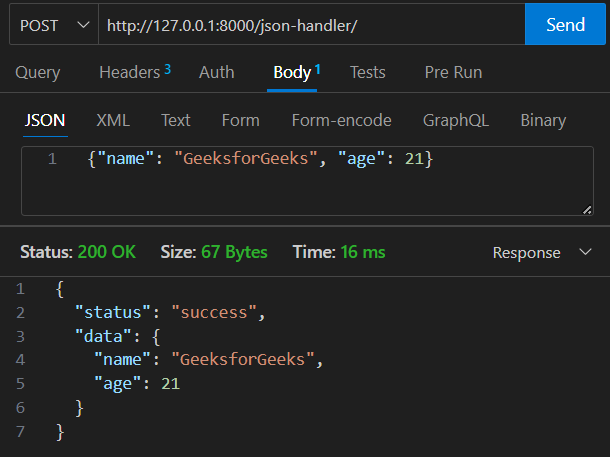Switch to the Pre Run tab
This screenshot has width=610, height=457.
[453, 72]
